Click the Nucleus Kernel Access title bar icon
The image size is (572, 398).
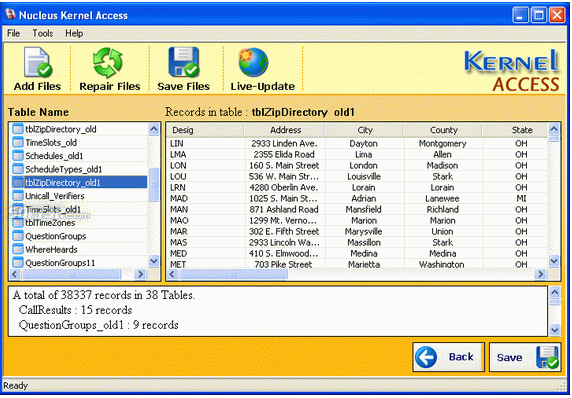pyautogui.click(x=10, y=15)
